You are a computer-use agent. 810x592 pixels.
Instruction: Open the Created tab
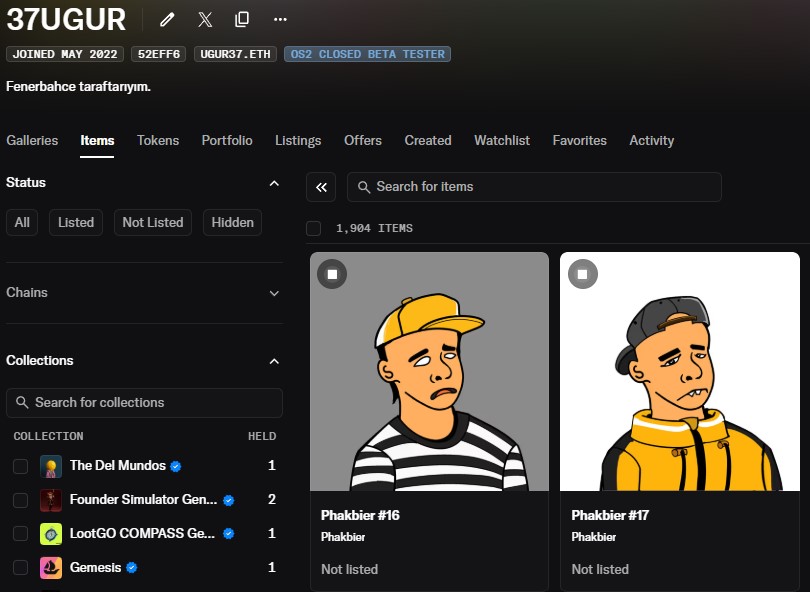click(428, 141)
